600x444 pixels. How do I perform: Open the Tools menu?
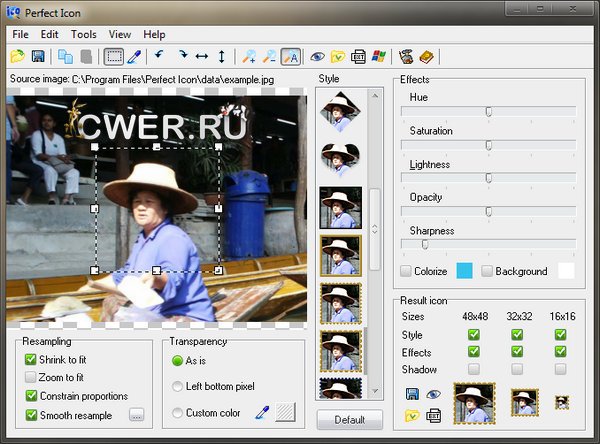[84, 34]
